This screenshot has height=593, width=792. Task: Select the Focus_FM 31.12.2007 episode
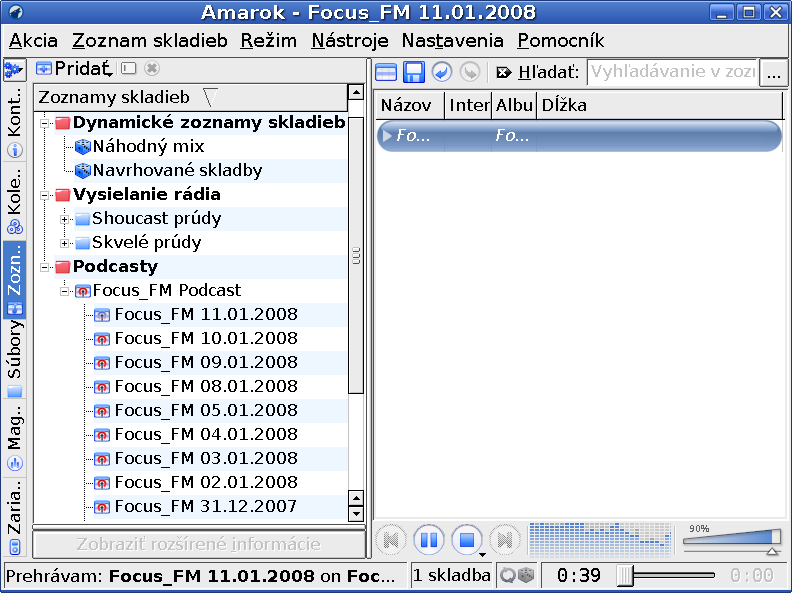206,506
